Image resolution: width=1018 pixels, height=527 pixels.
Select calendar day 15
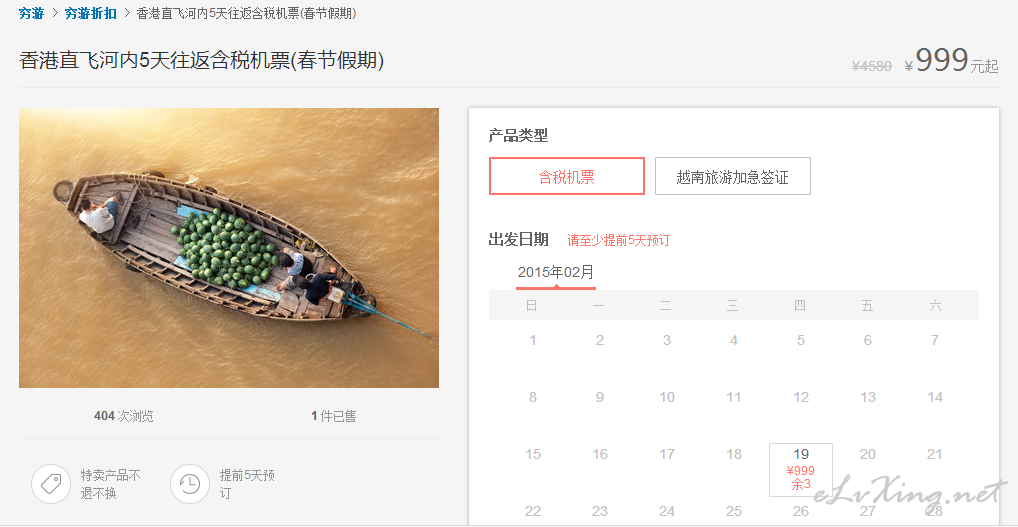click(x=532, y=454)
